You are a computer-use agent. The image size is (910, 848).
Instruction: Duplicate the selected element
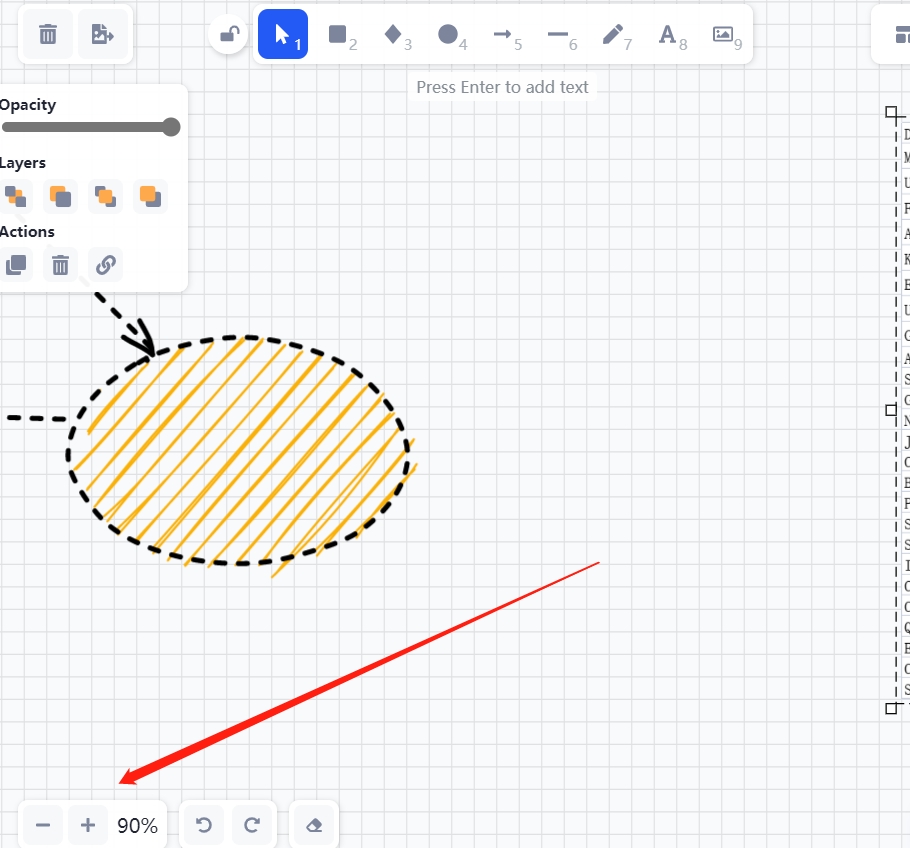pyautogui.click(x=16, y=265)
